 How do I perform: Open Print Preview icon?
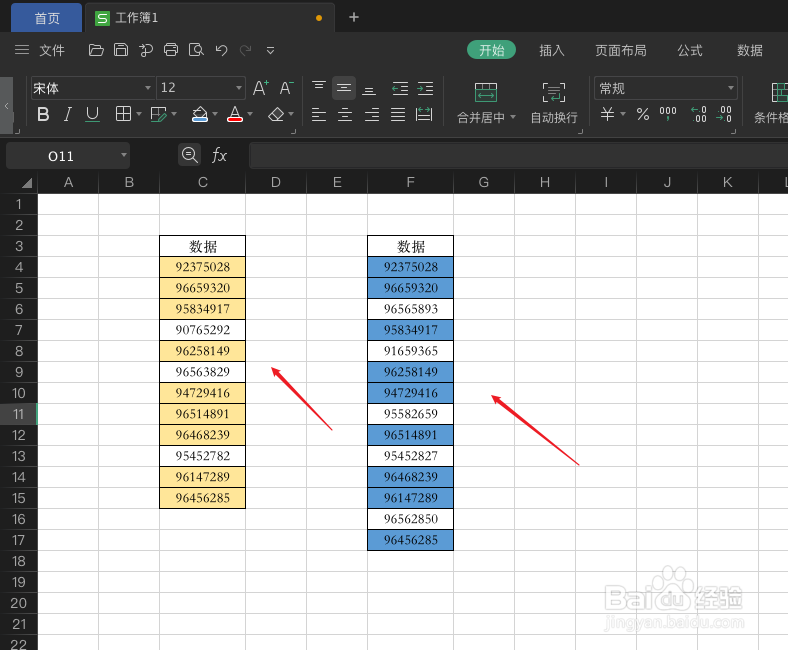pos(196,50)
